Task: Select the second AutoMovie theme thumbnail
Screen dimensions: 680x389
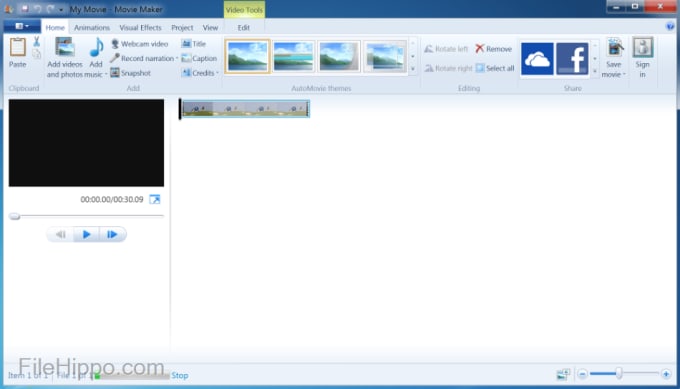Action: click(x=293, y=56)
